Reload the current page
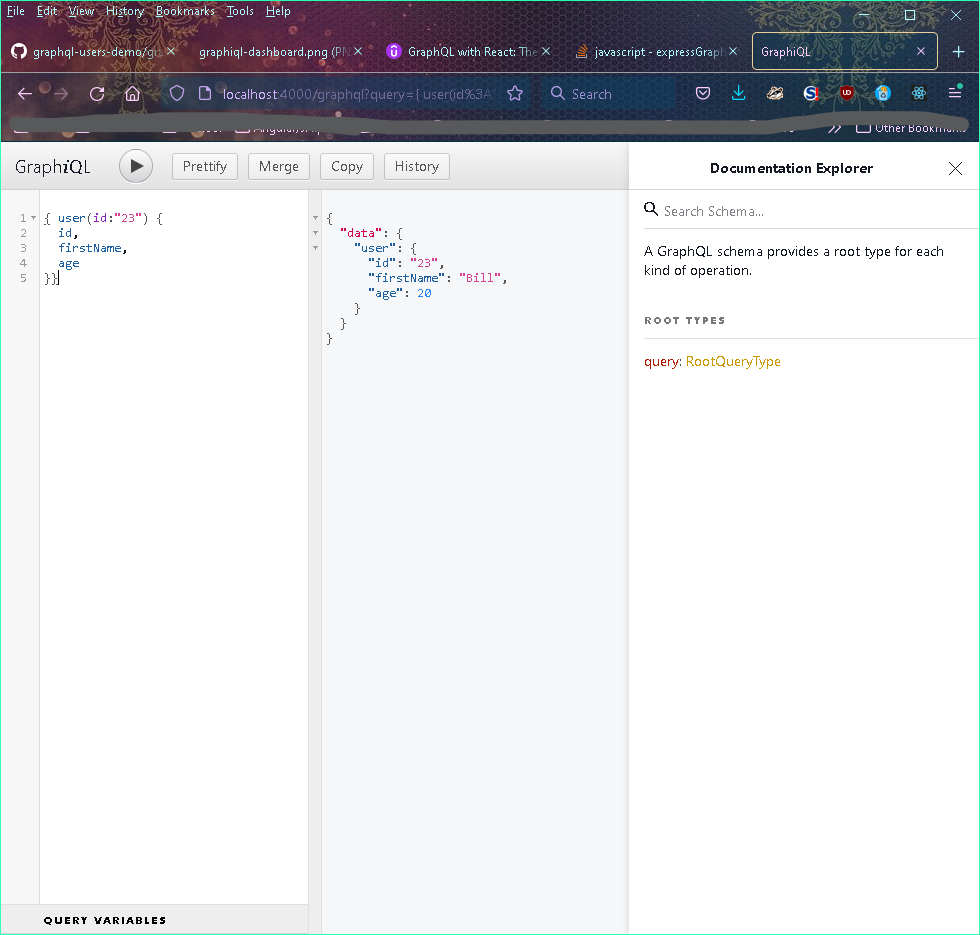This screenshot has height=935, width=980. coord(97,94)
